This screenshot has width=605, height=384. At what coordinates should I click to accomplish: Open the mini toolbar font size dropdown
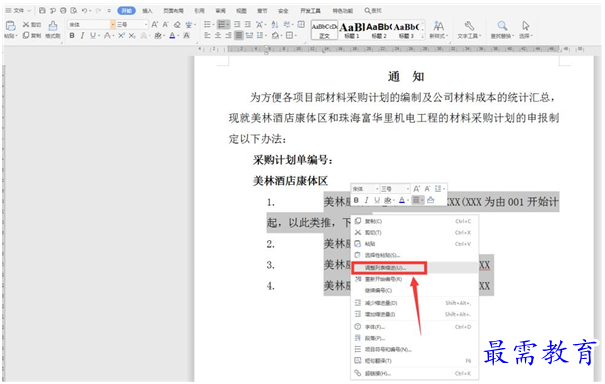(x=408, y=189)
